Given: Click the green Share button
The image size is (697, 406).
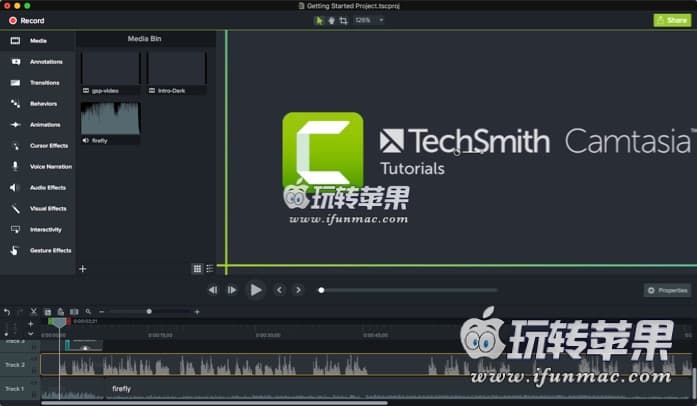Looking at the screenshot, I should (x=672, y=20).
